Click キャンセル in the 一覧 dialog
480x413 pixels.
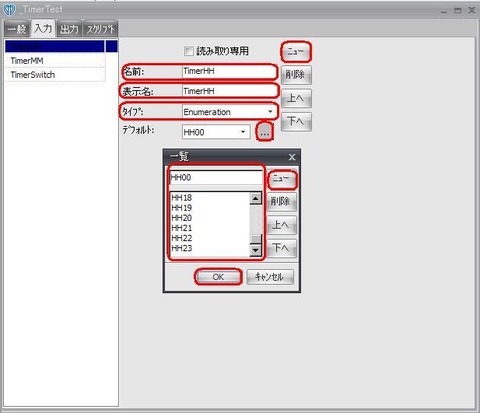270,277
